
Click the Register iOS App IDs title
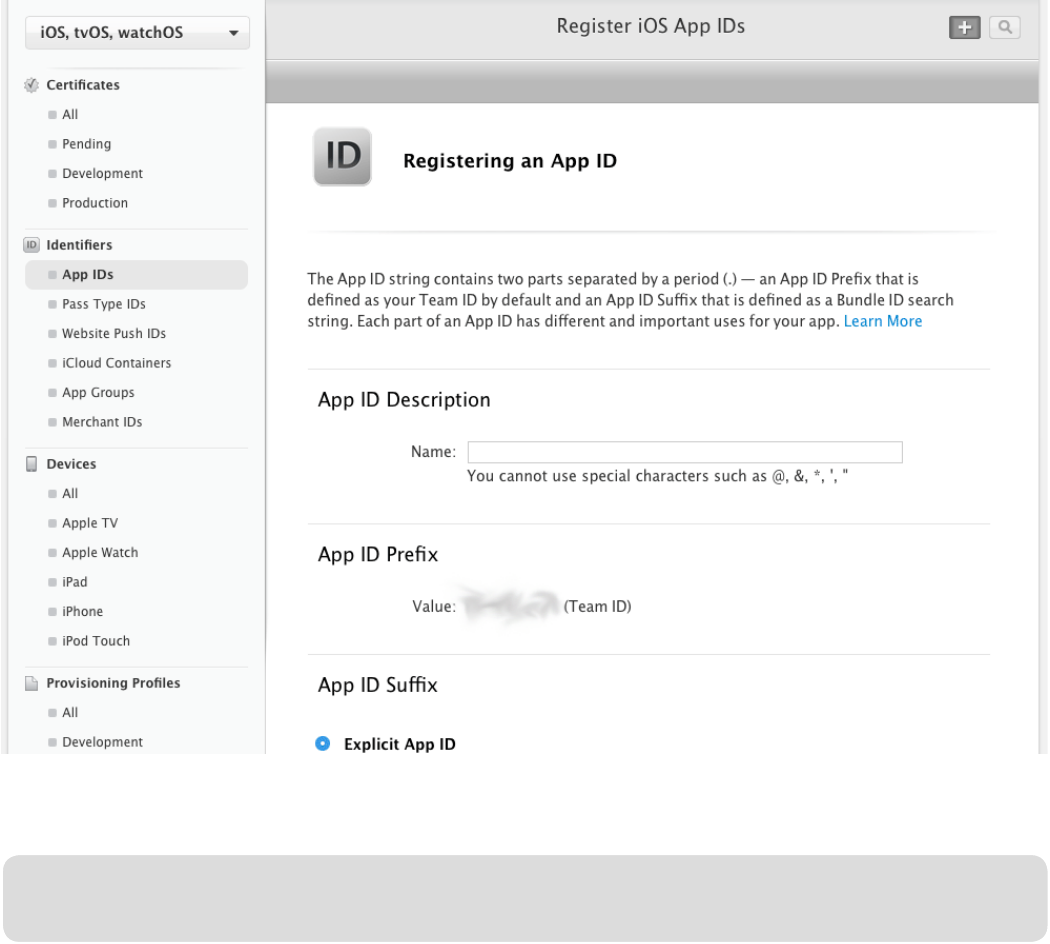(651, 26)
